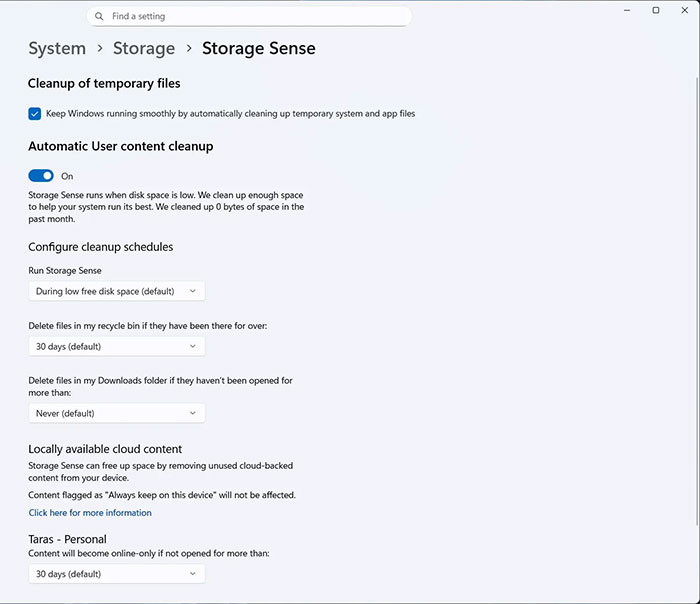Screen dimensions: 700x604
Task: Click the chevron before Storage Sense title
Action: pyautogui.click(x=189, y=49)
